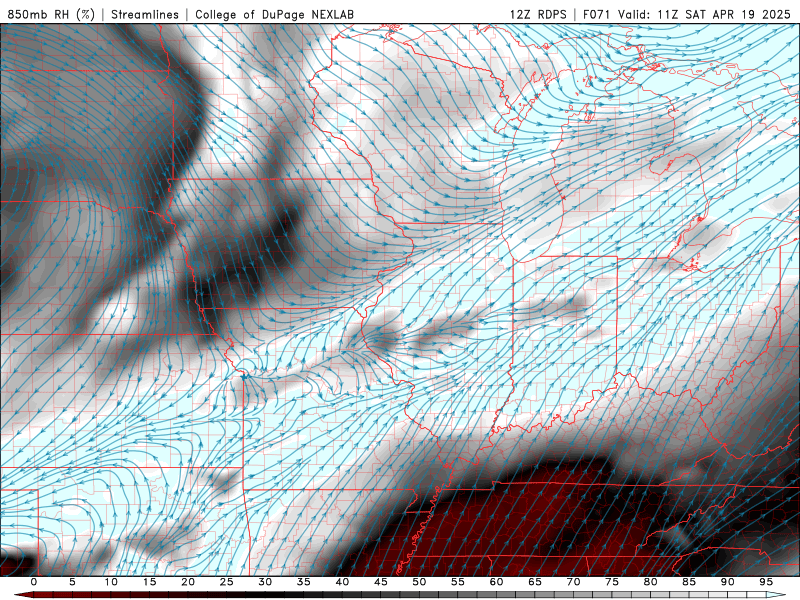Click the colorbar label '25'
This screenshot has height=600, width=800.
point(227,582)
